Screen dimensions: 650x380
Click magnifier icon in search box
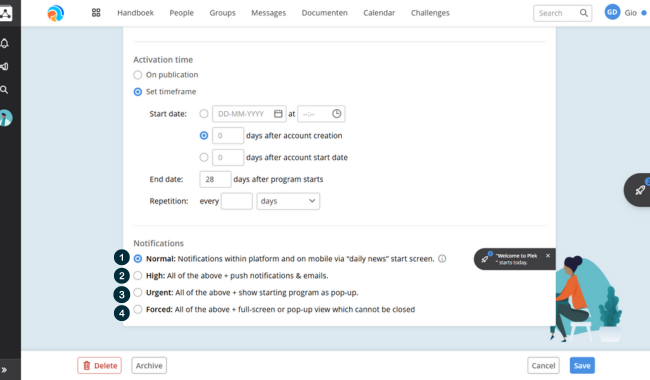click(584, 13)
